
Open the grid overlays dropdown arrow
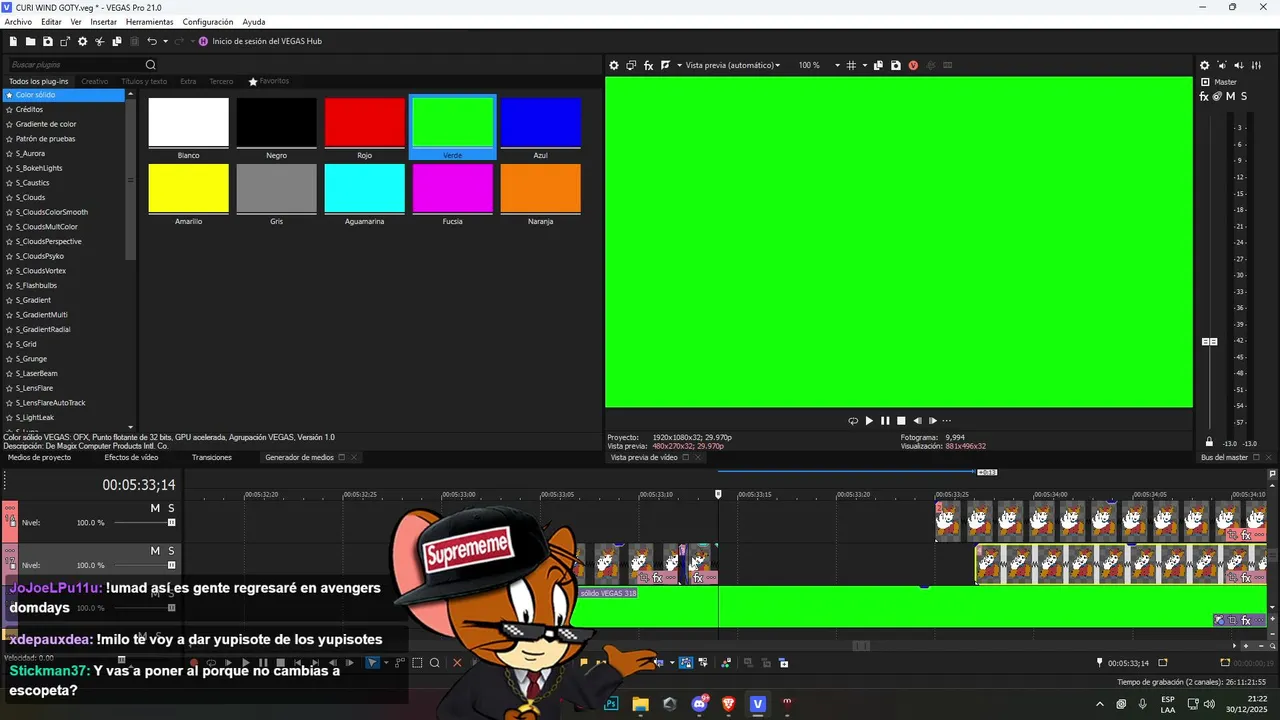coord(863,65)
